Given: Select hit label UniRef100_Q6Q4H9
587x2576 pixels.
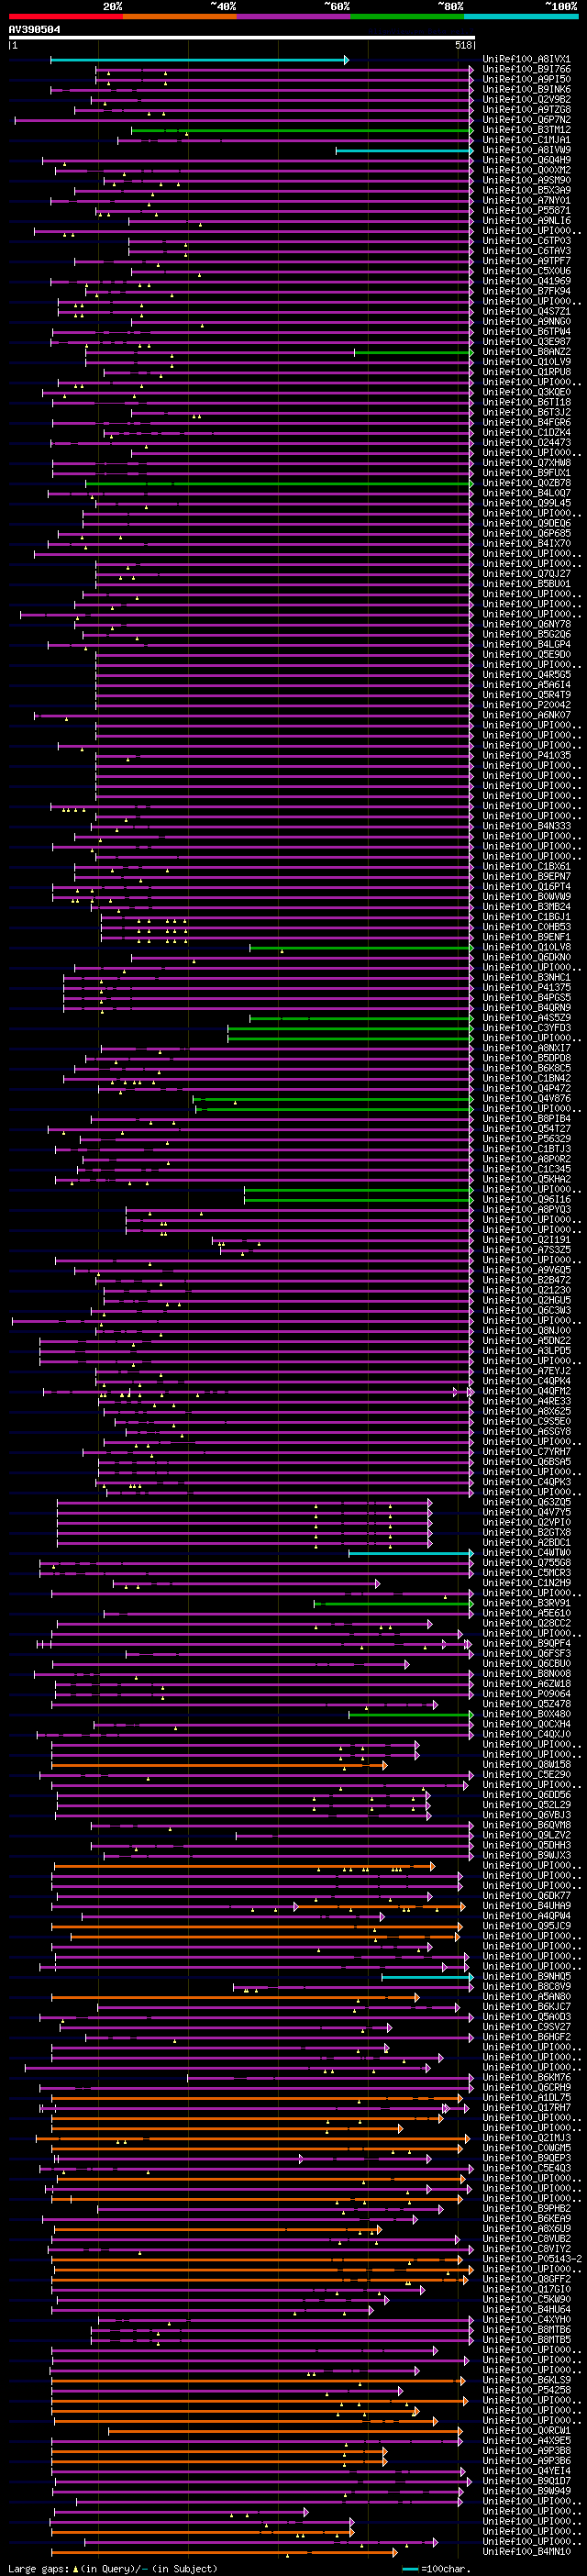Looking at the screenshot, I should 526,160.
